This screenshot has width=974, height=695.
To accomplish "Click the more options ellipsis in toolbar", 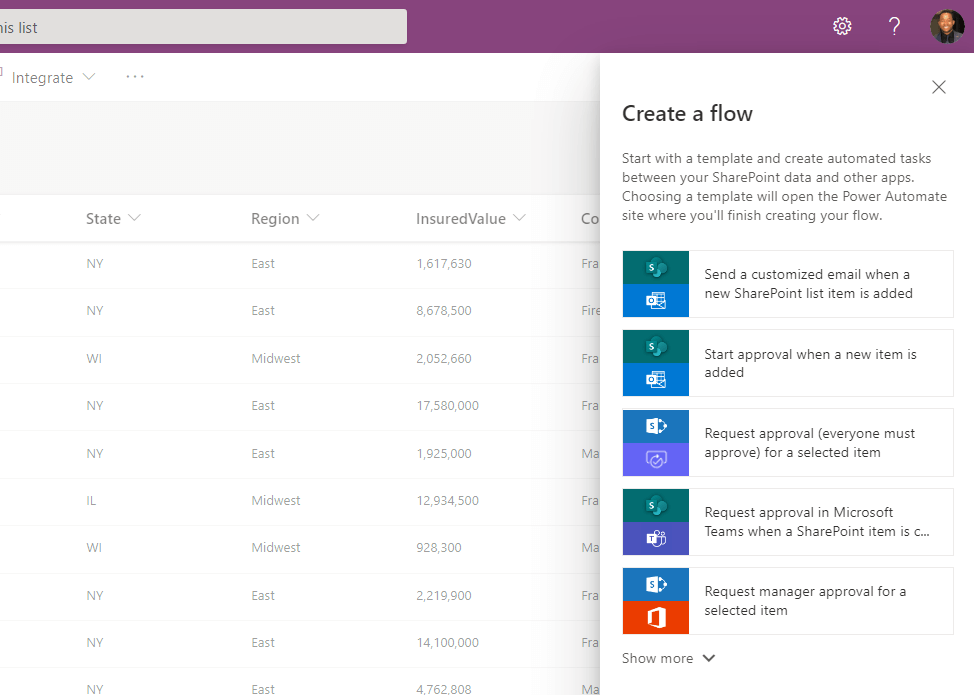I will pos(135,77).
